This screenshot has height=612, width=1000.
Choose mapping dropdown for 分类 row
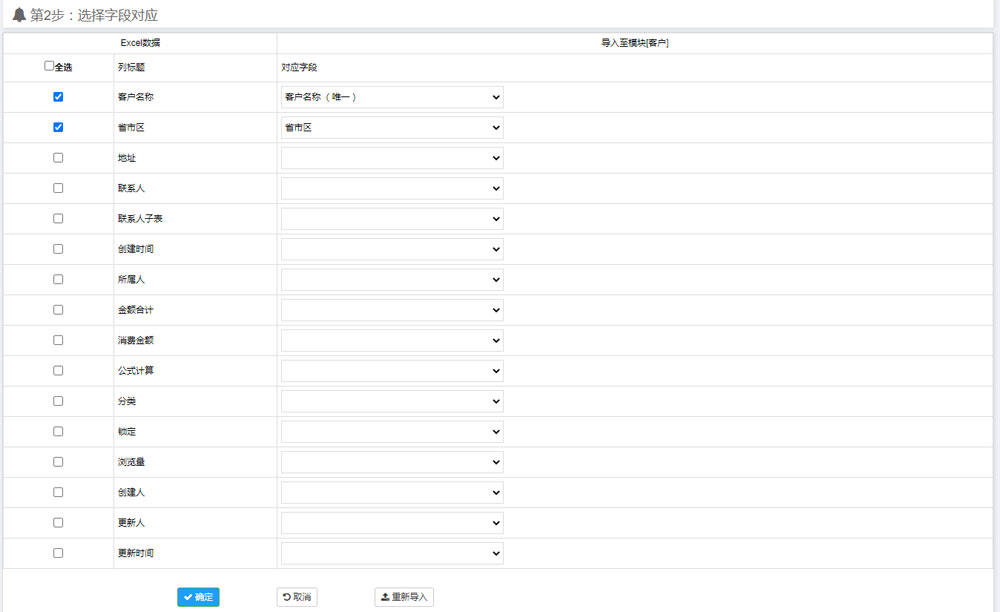[392, 401]
